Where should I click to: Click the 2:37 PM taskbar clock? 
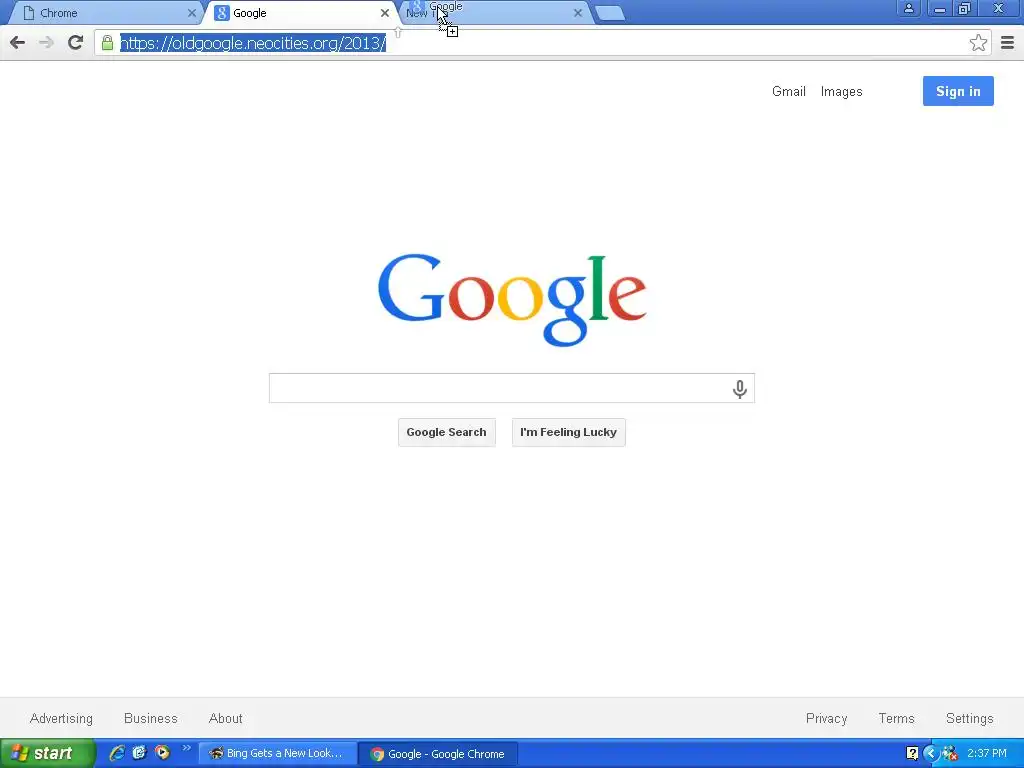(987, 754)
